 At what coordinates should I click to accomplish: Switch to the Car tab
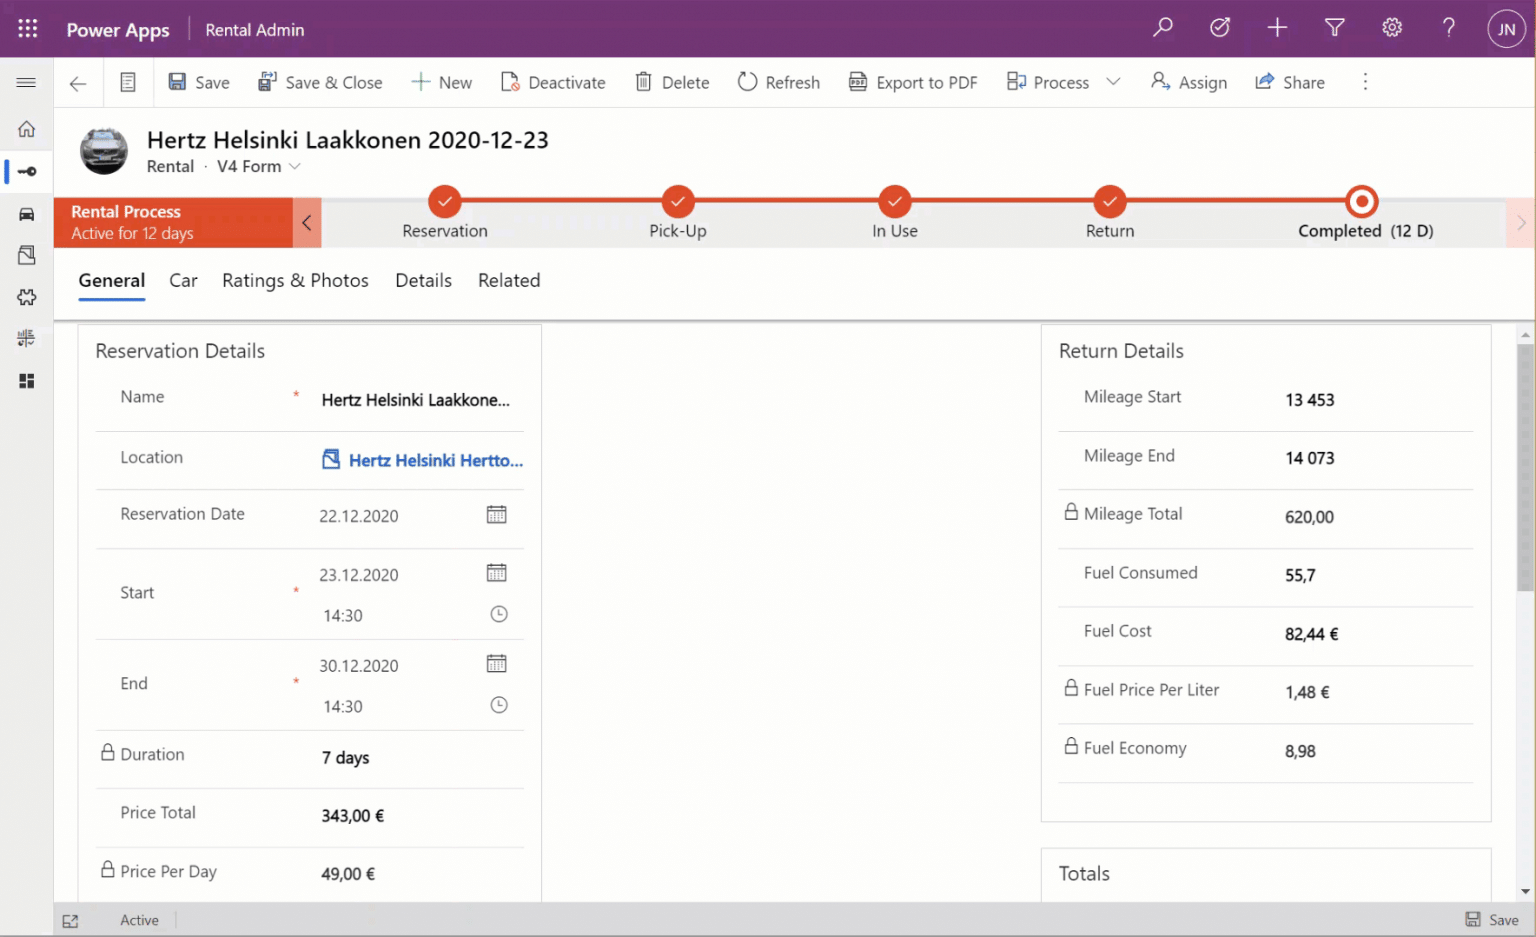point(183,281)
